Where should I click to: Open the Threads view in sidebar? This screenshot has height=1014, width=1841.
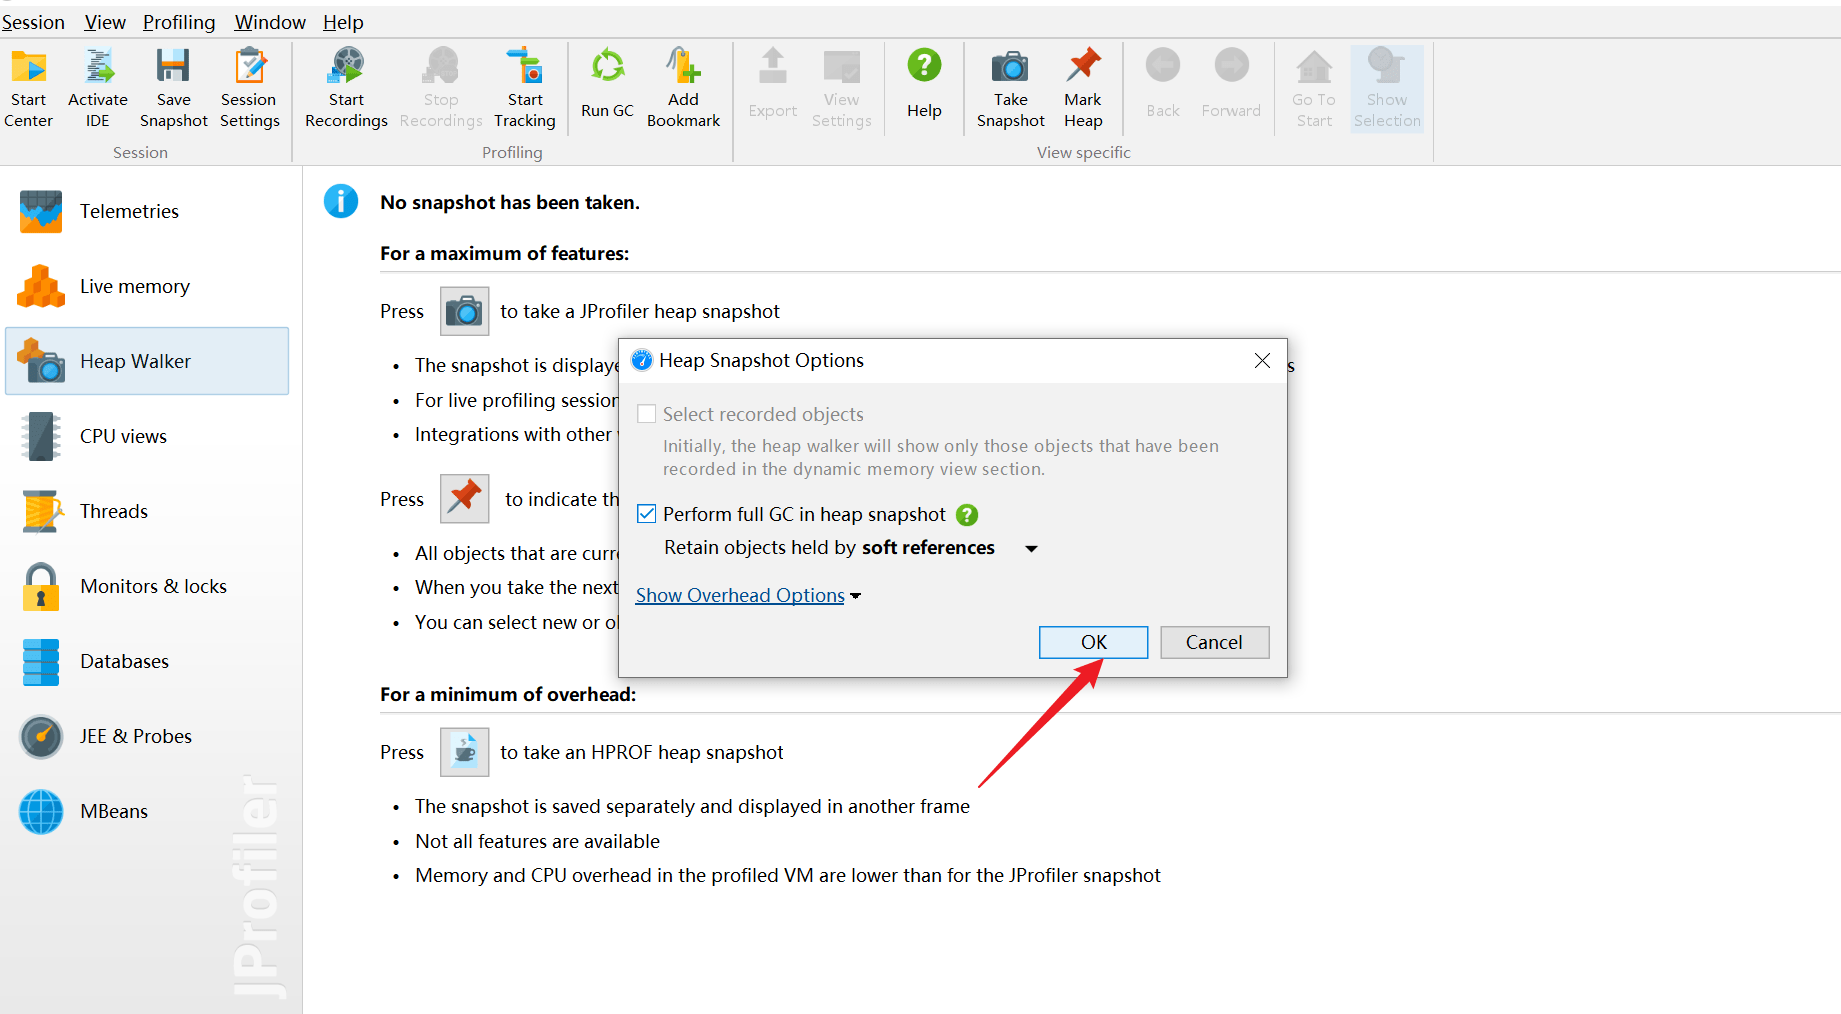pos(114,511)
